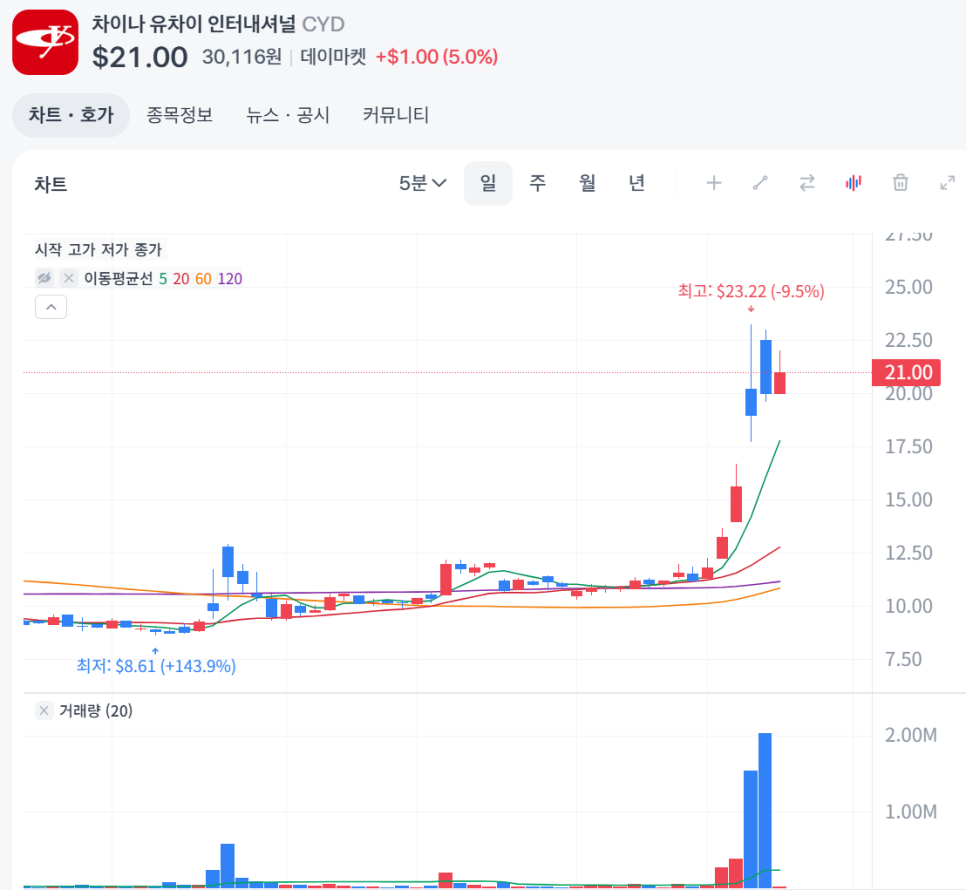The image size is (966, 890).
Task: Click the +$1.00 (5.0%) change value
Action: point(437,57)
